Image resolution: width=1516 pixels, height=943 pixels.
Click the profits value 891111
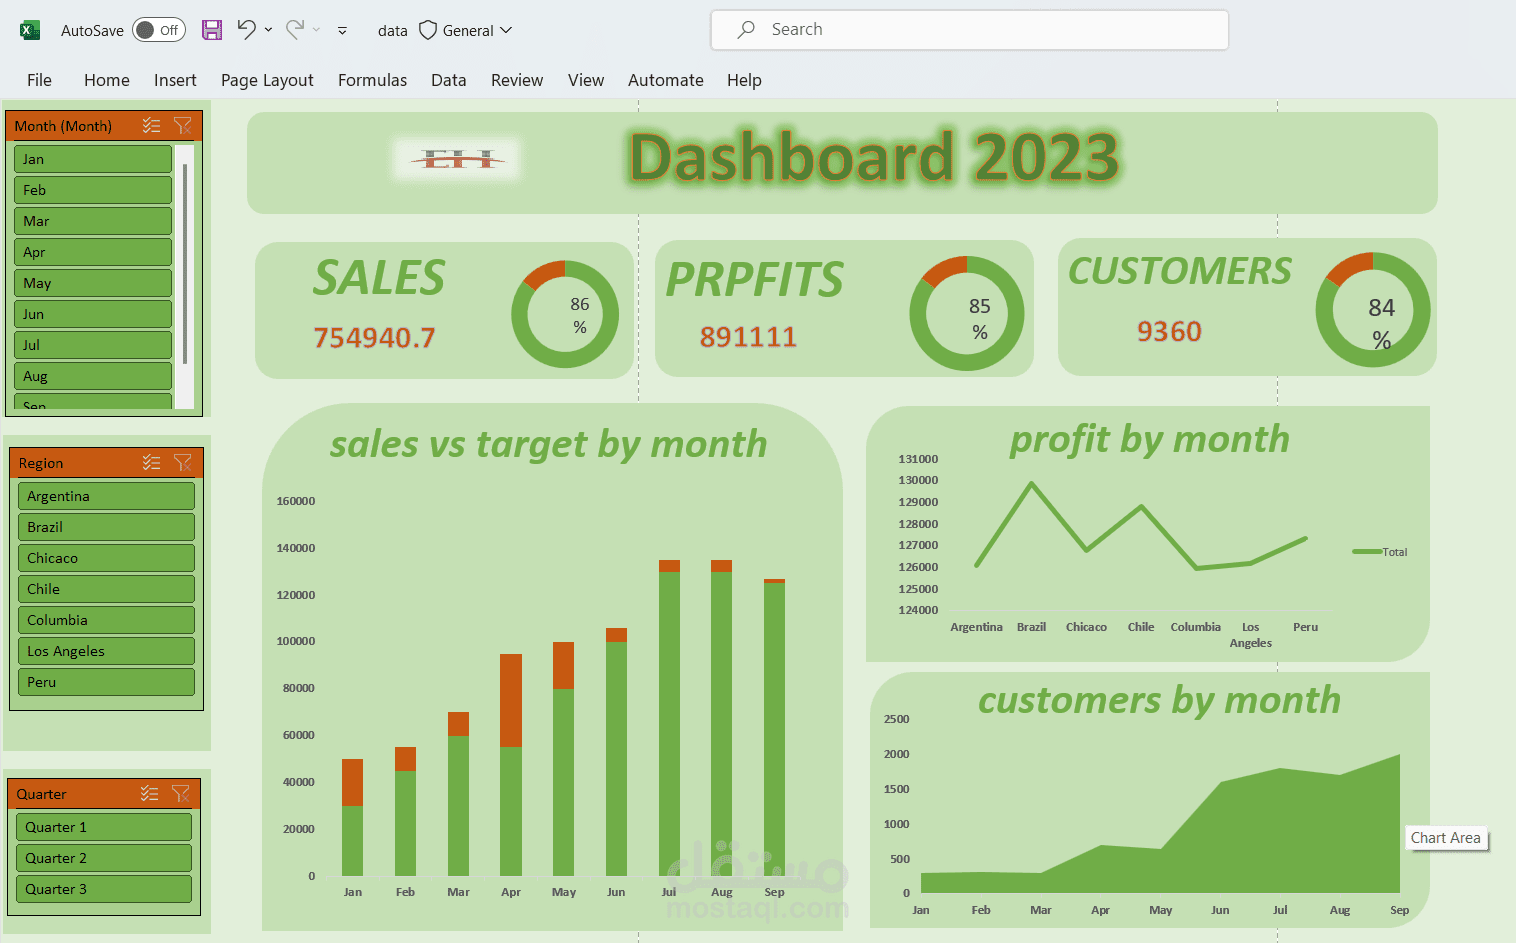[748, 337]
